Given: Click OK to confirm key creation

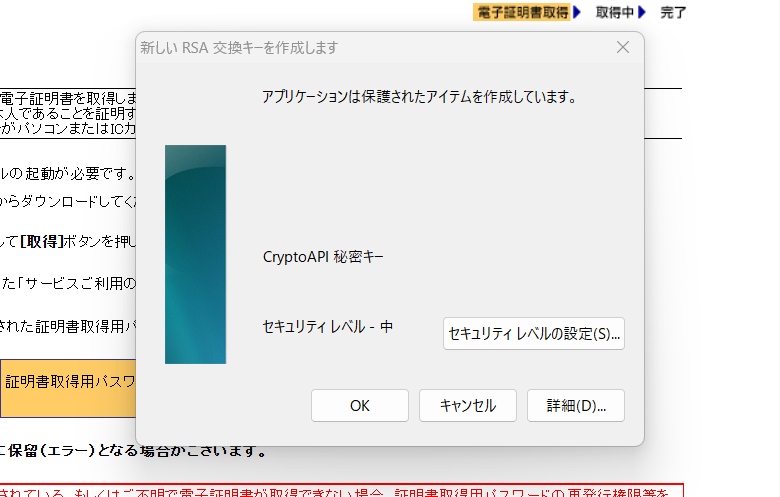Looking at the screenshot, I should pyautogui.click(x=359, y=406).
